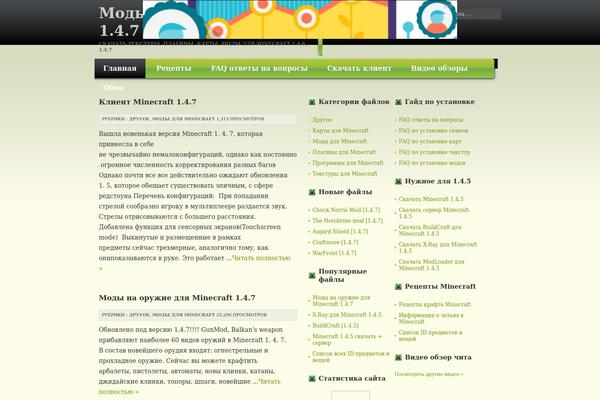
Task: Go to FAQ ответы на вопросы tab
Action: [x=259, y=69]
